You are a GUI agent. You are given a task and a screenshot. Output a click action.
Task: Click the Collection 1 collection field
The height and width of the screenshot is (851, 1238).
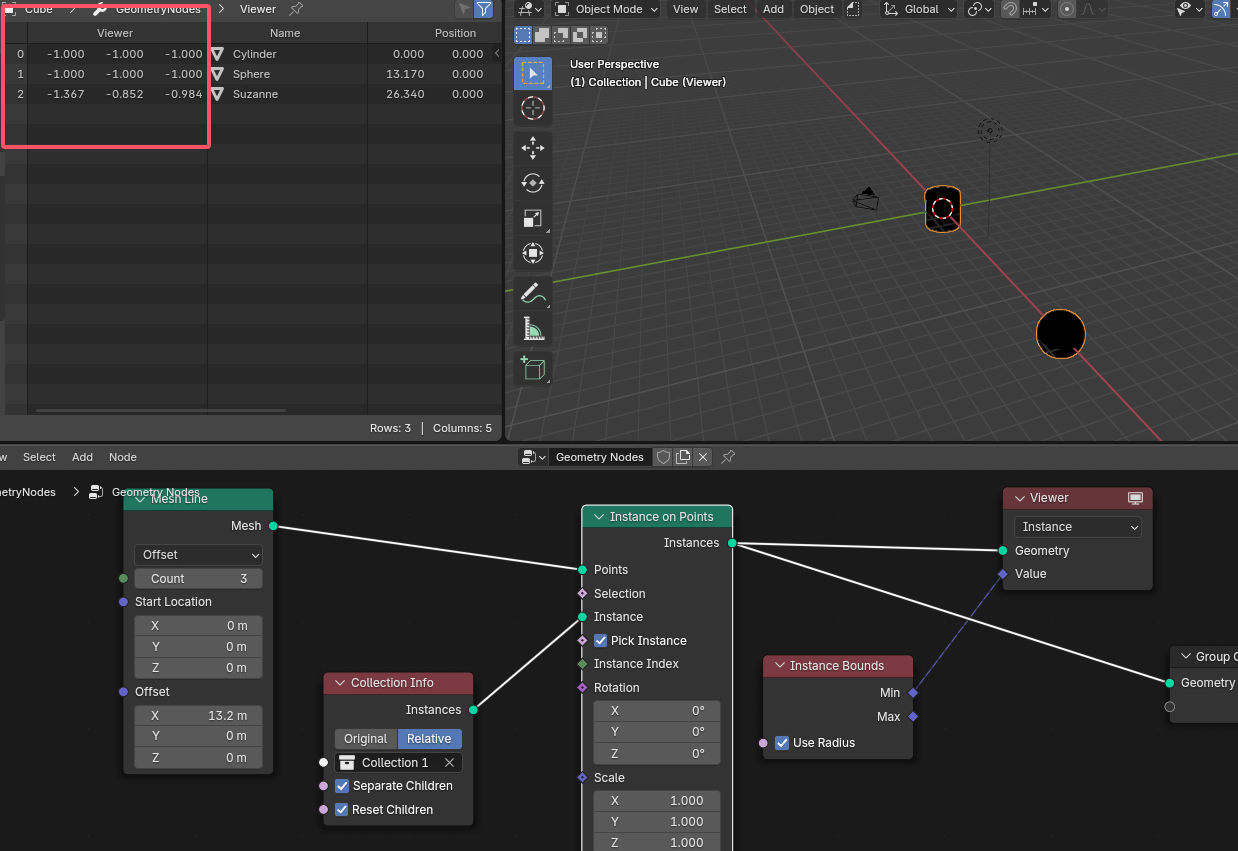coord(398,763)
